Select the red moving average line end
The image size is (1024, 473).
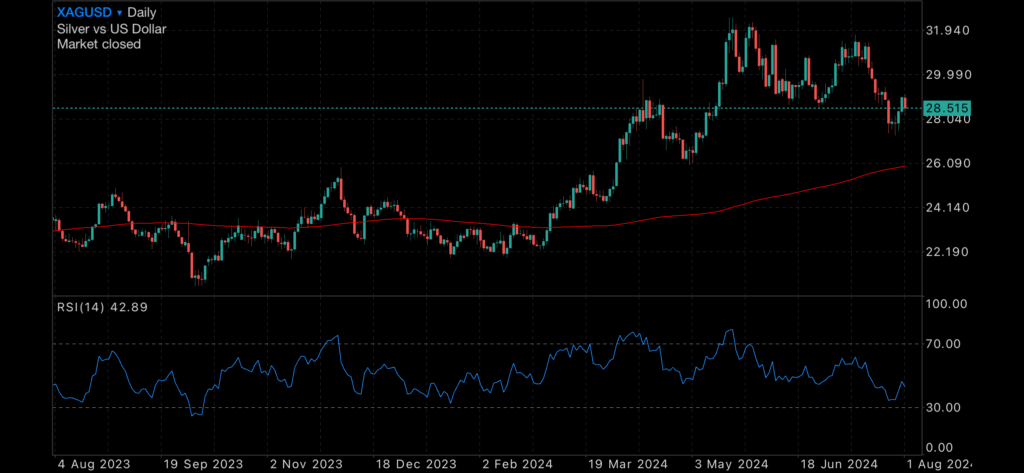coord(903,167)
